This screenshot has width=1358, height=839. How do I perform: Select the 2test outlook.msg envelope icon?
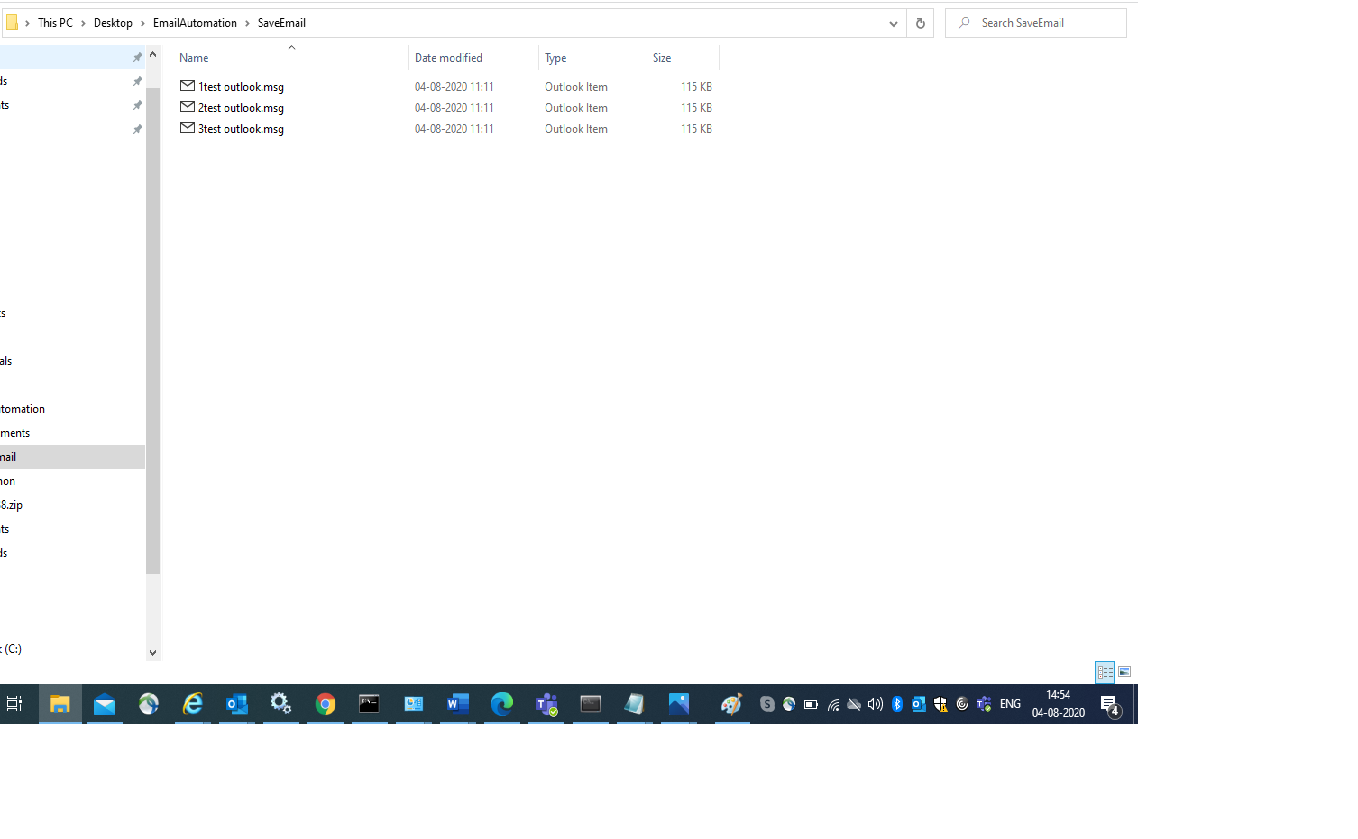click(x=187, y=107)
